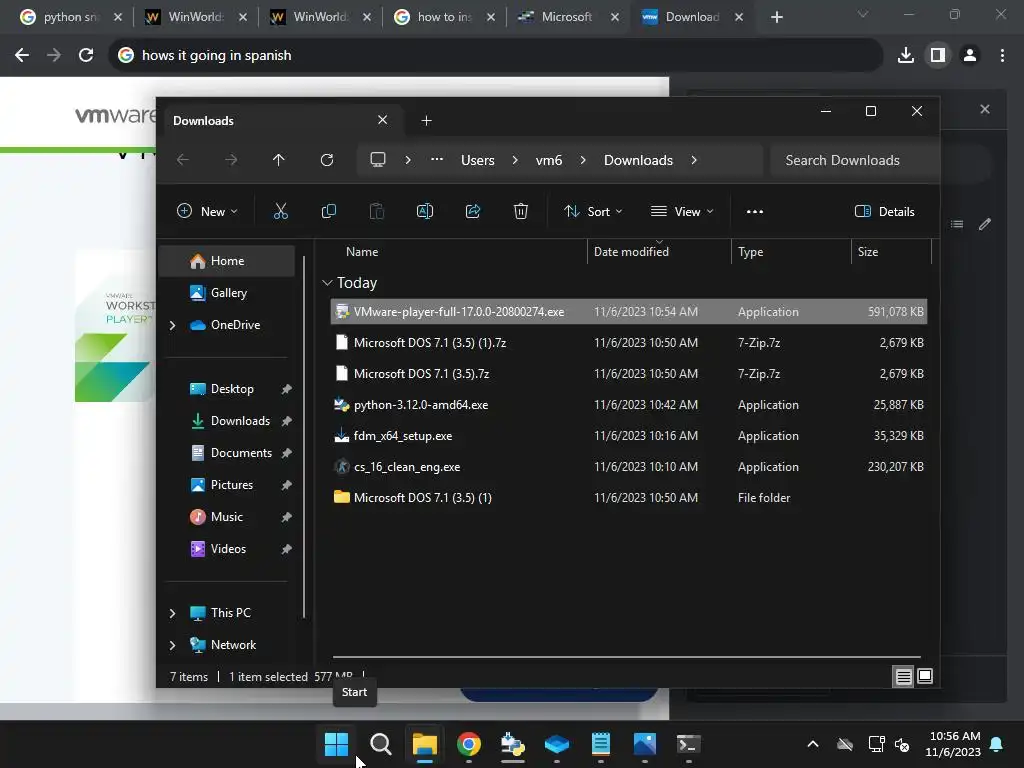Image resolution: width=1024 pixels, height=768 pixels.
Task: Open Chrome profile avatar icon
Action: coord(970,56)
